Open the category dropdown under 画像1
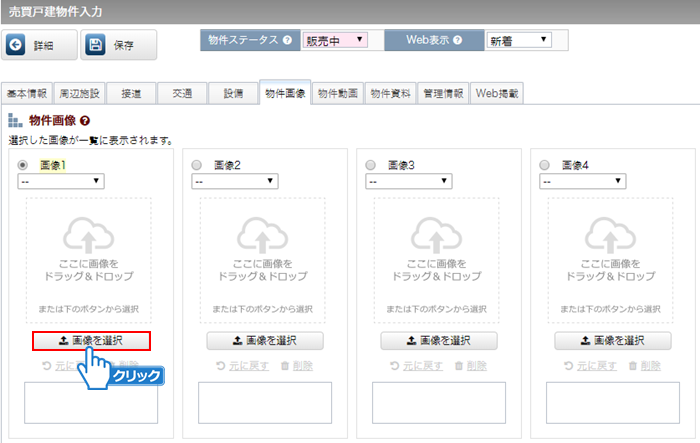This screenshot has height=443, width=700. [x=61, y=181]
